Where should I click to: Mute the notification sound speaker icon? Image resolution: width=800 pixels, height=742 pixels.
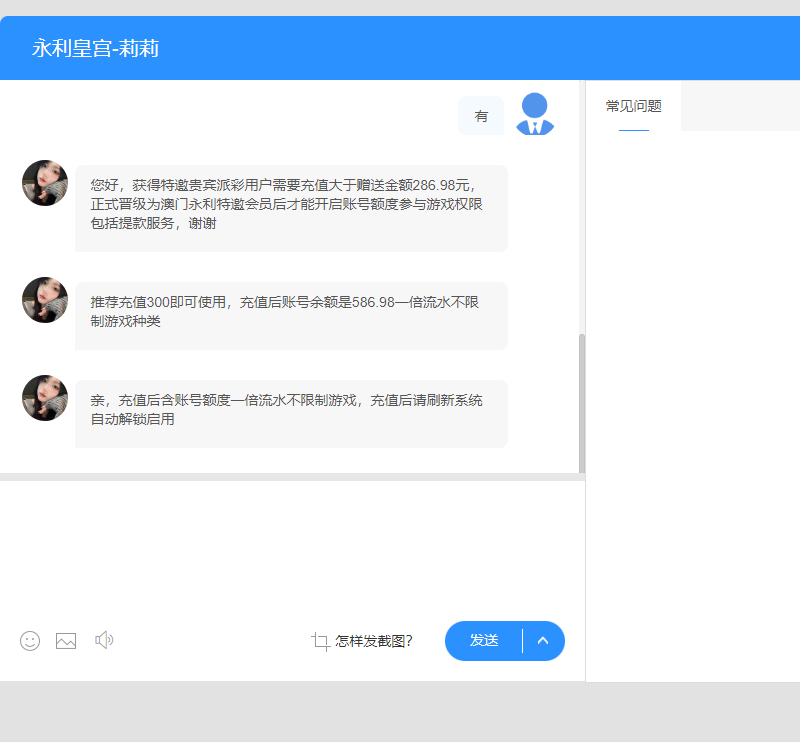click(104, 640)
